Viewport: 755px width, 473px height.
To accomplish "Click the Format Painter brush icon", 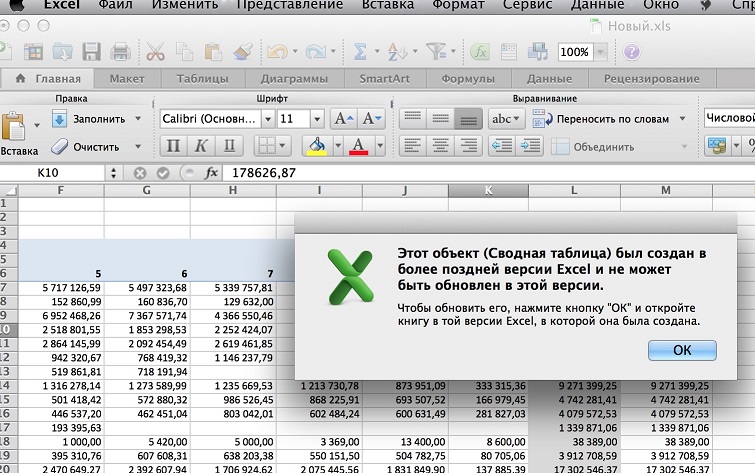I will click(243, 52).
